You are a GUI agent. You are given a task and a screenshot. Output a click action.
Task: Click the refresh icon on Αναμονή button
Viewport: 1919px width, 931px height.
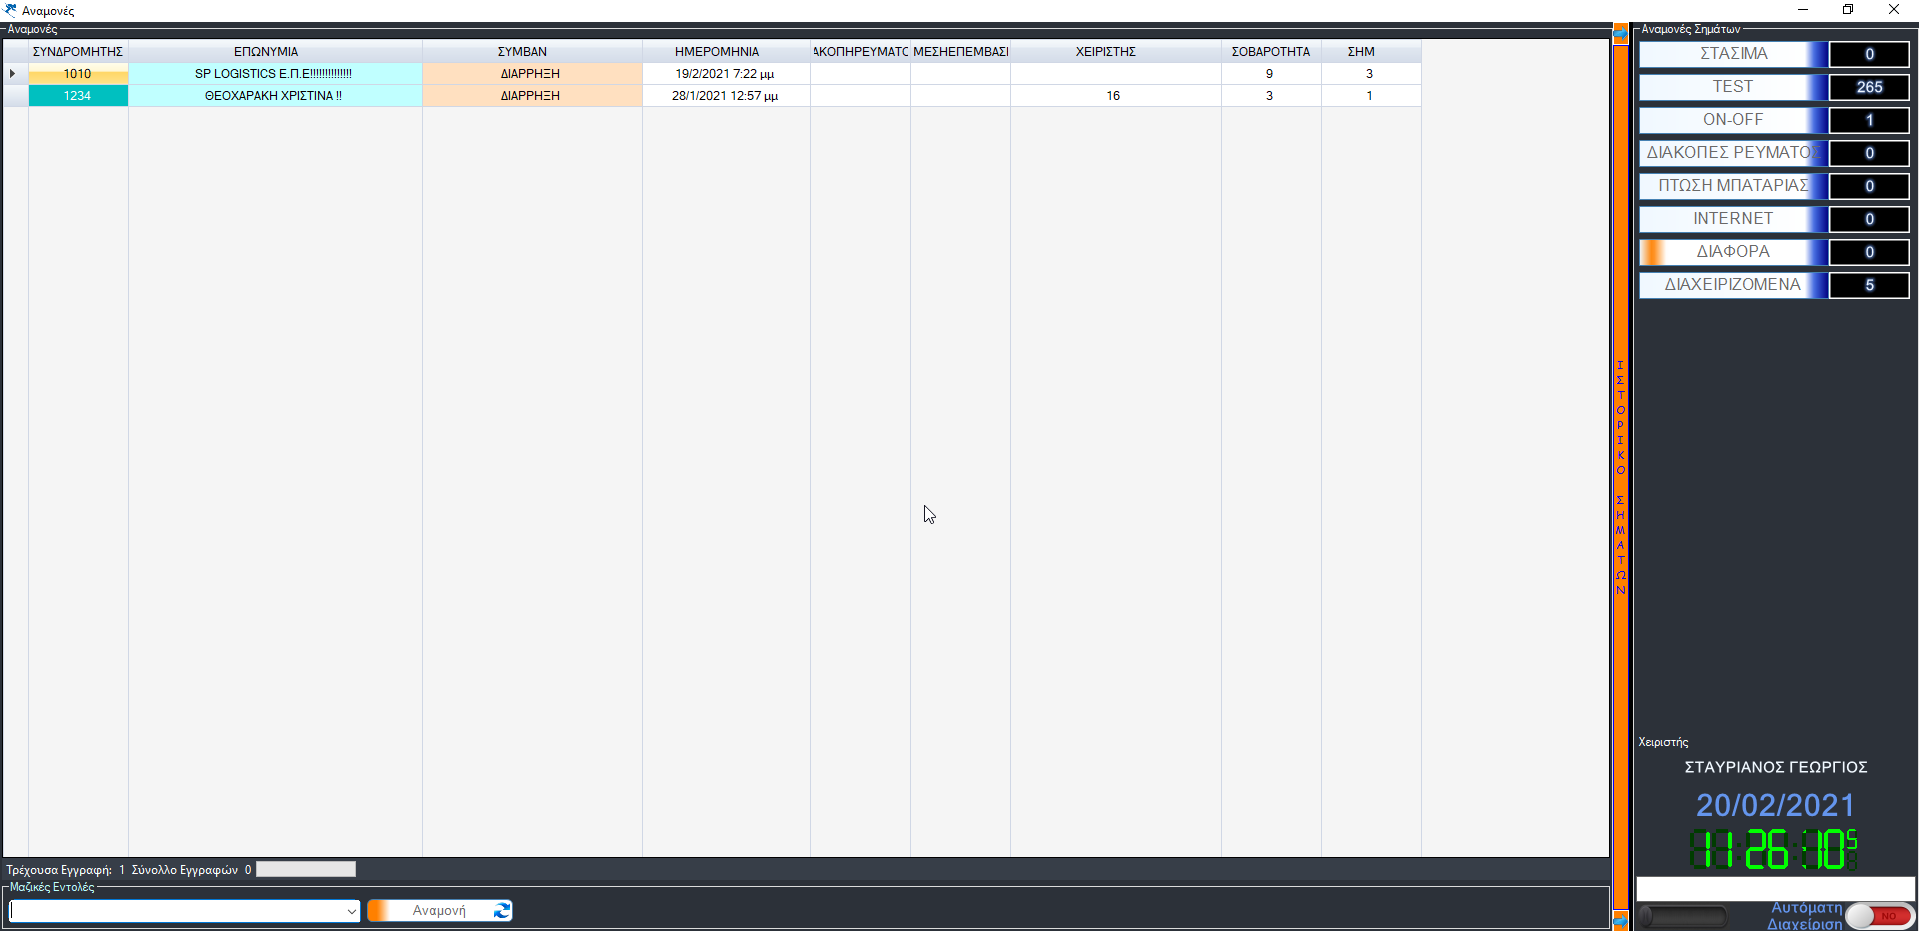pos(502,910)
